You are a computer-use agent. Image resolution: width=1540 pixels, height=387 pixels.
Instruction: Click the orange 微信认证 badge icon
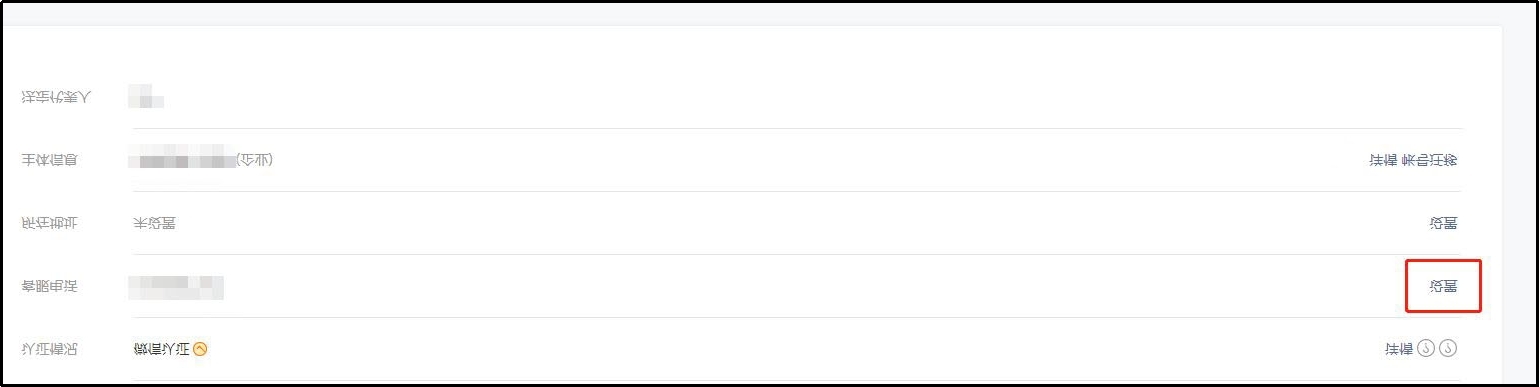pyautogui.click(x=200, y=349)
